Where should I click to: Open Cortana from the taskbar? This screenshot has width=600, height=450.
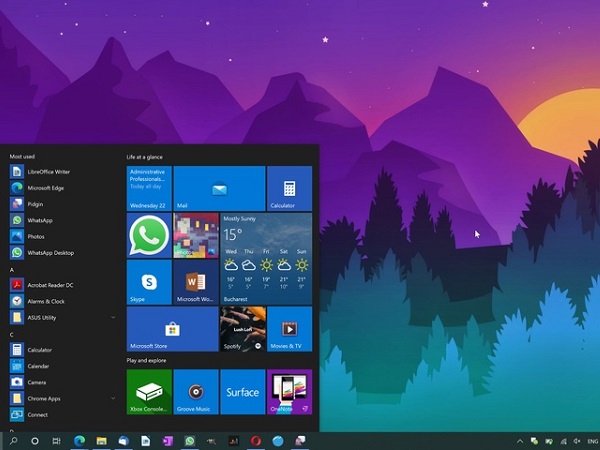click(35, 441)
